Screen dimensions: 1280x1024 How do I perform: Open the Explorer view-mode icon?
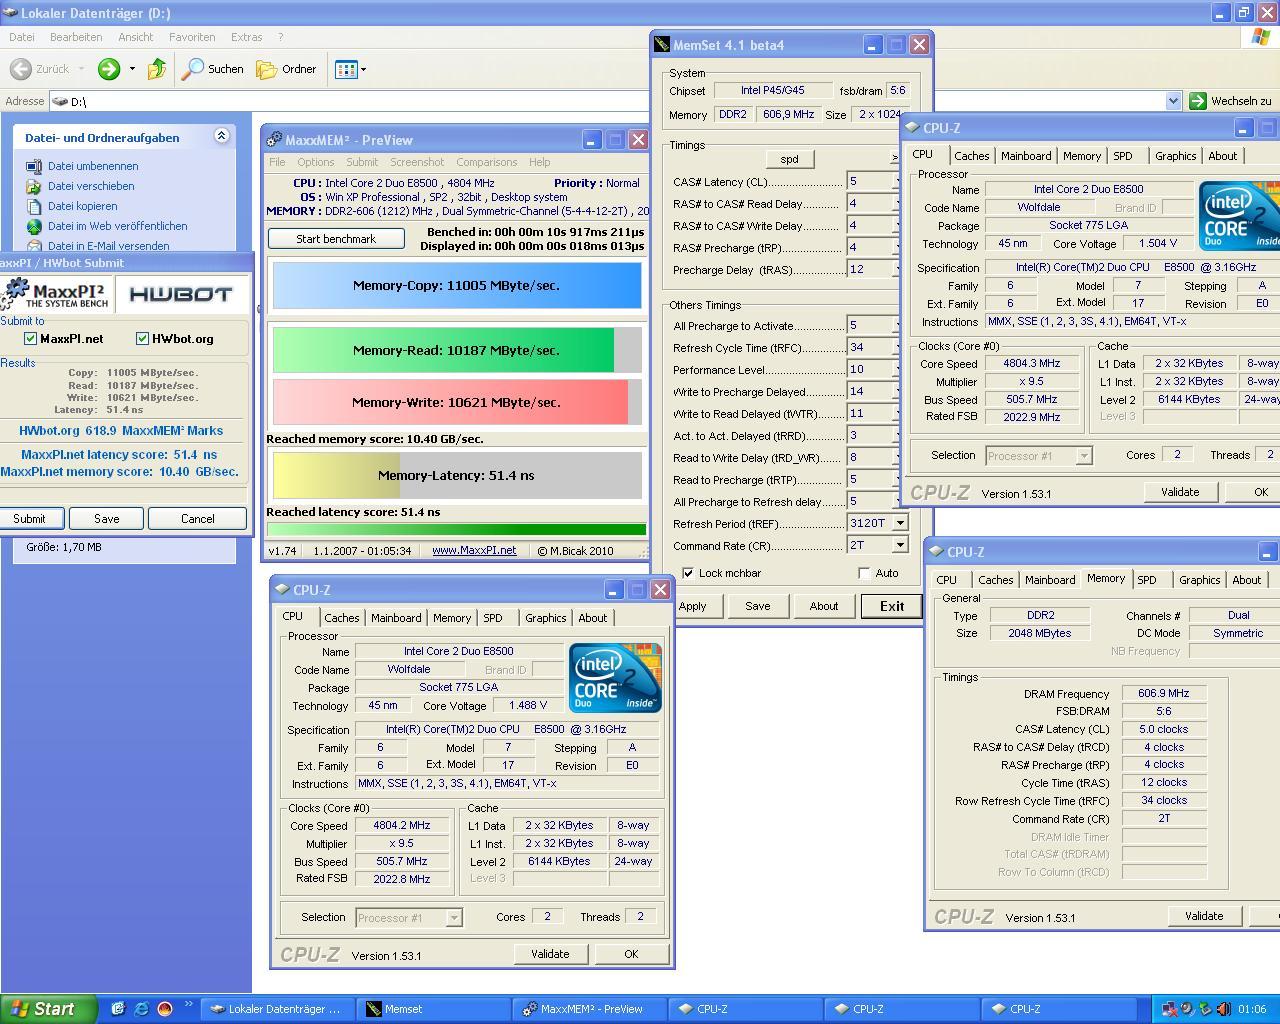(x=346, y=69)
